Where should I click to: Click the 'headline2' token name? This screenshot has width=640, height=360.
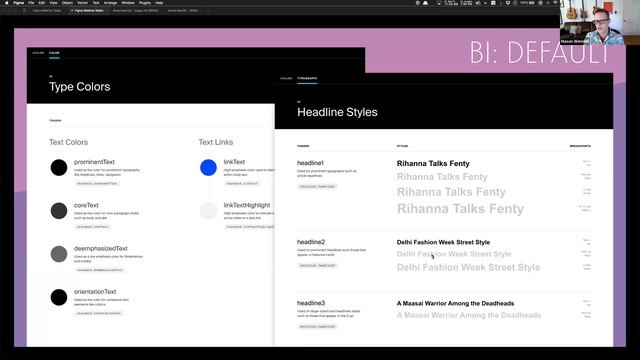tap(311, 242)
